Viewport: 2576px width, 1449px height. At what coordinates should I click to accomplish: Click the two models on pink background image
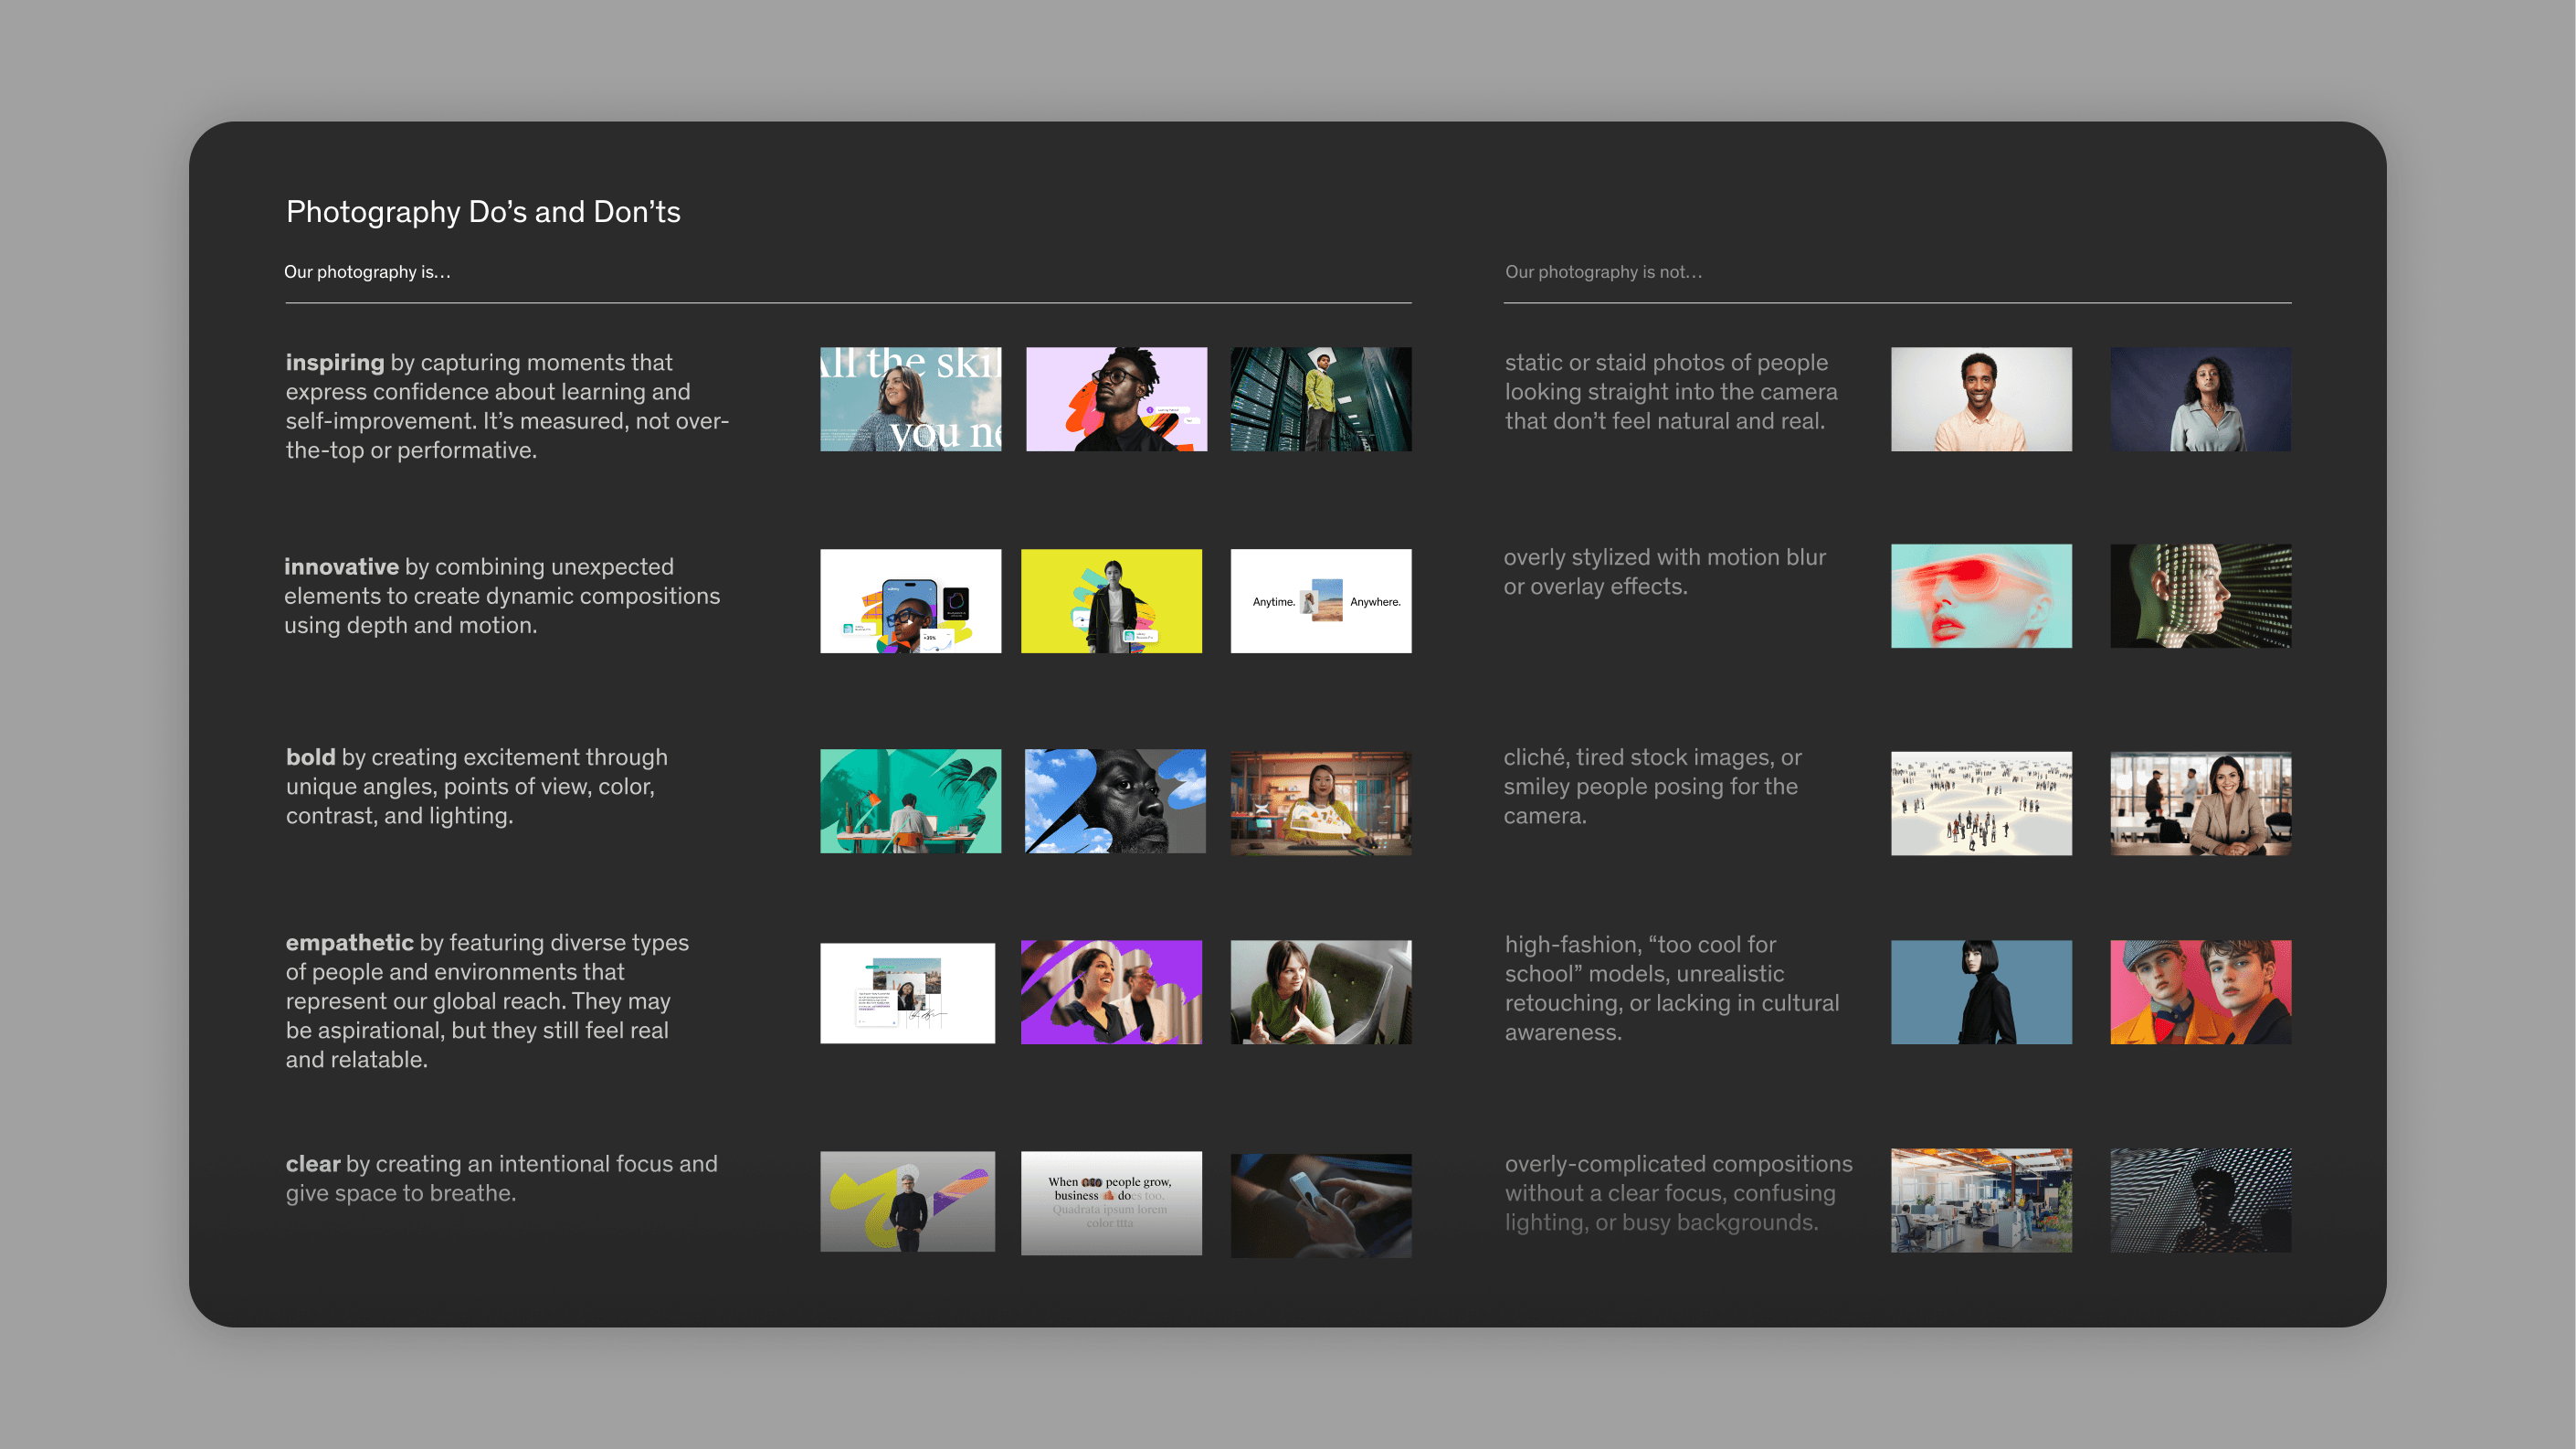pos(2200,992)
